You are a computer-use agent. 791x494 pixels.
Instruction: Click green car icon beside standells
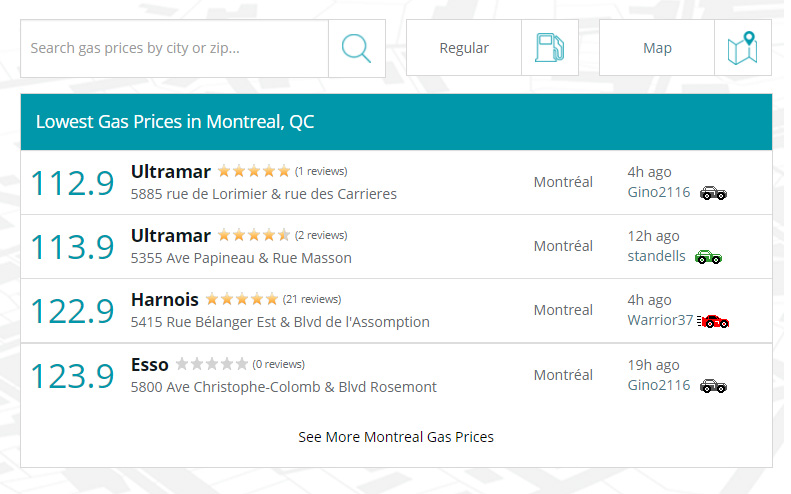(x=708, y=257)
